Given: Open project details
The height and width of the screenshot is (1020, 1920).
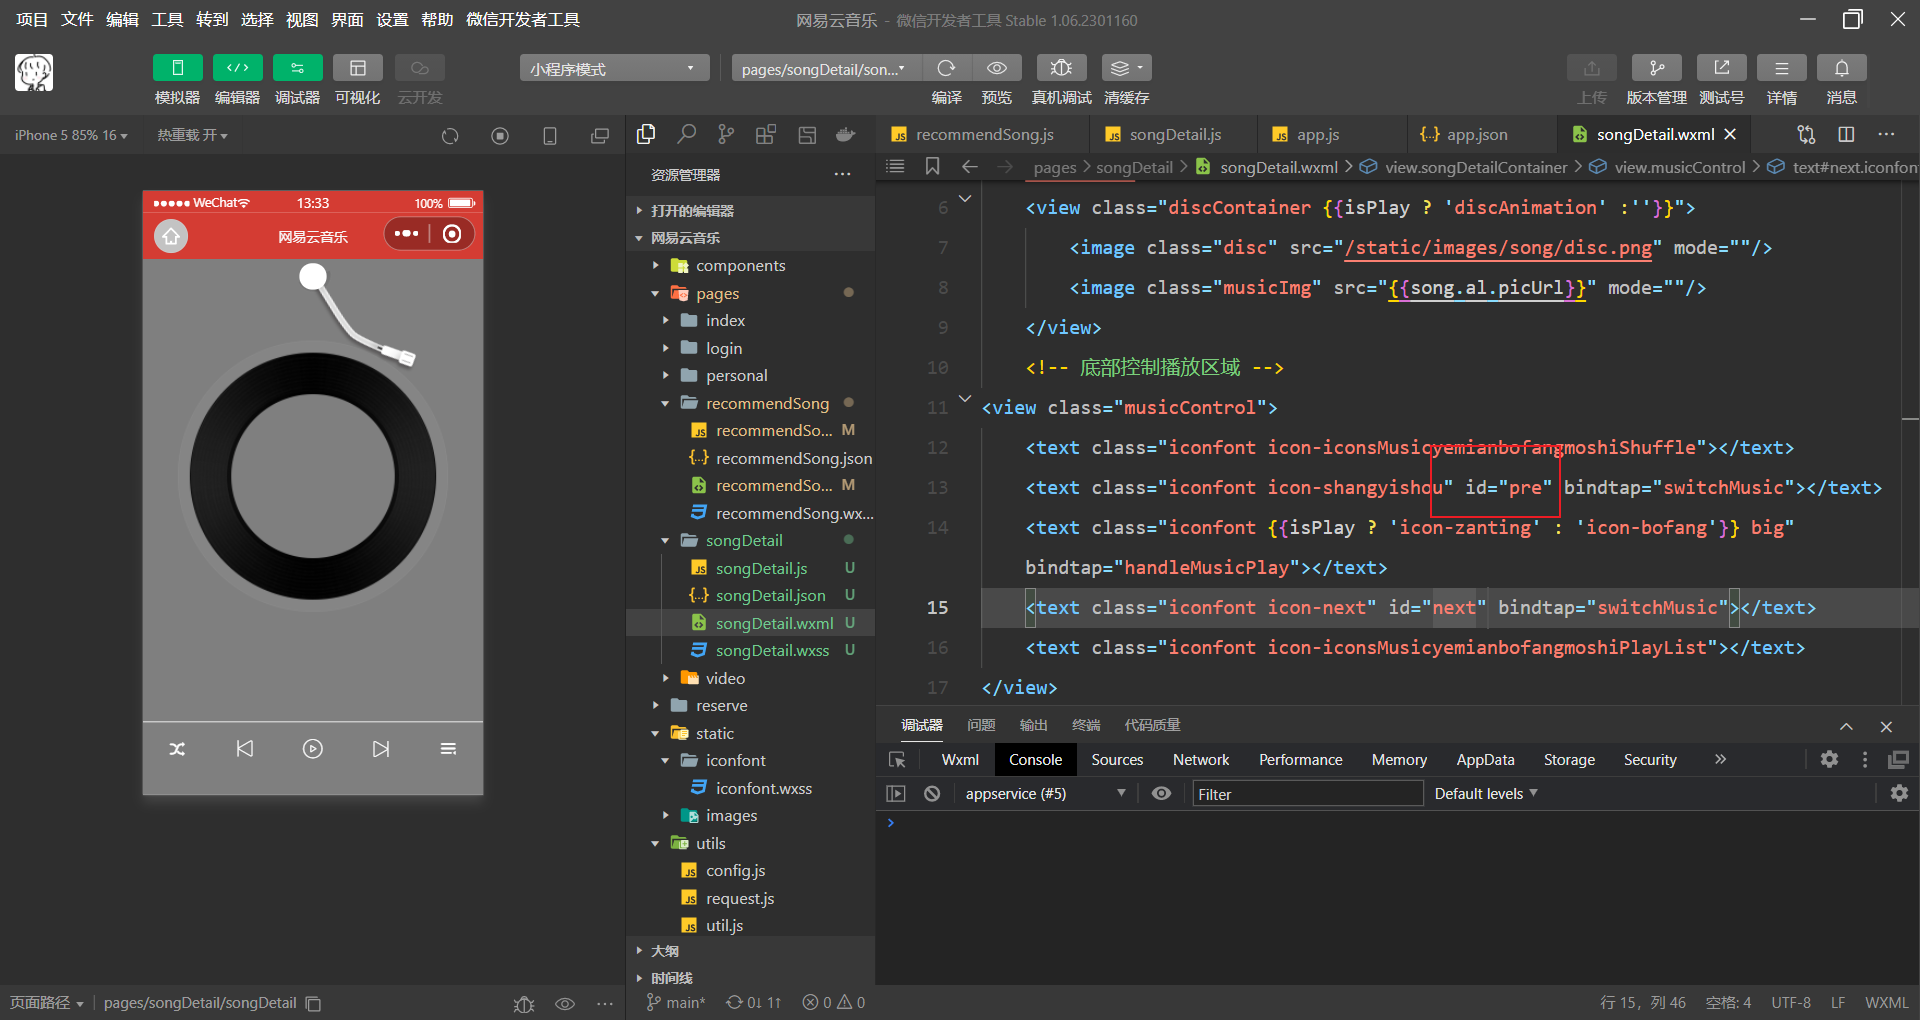Looking at the screenshot, I should 1782,68.
